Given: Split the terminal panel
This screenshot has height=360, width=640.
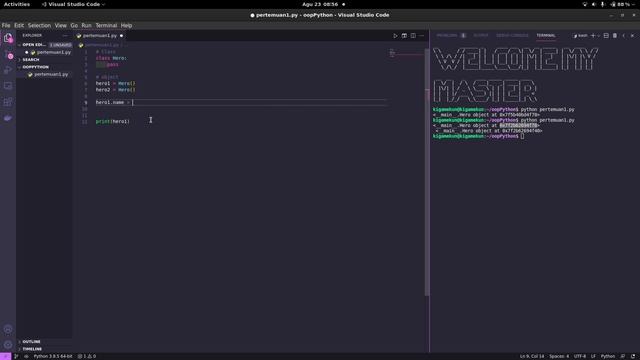Looking at the screenshot, I should point(606,36).
